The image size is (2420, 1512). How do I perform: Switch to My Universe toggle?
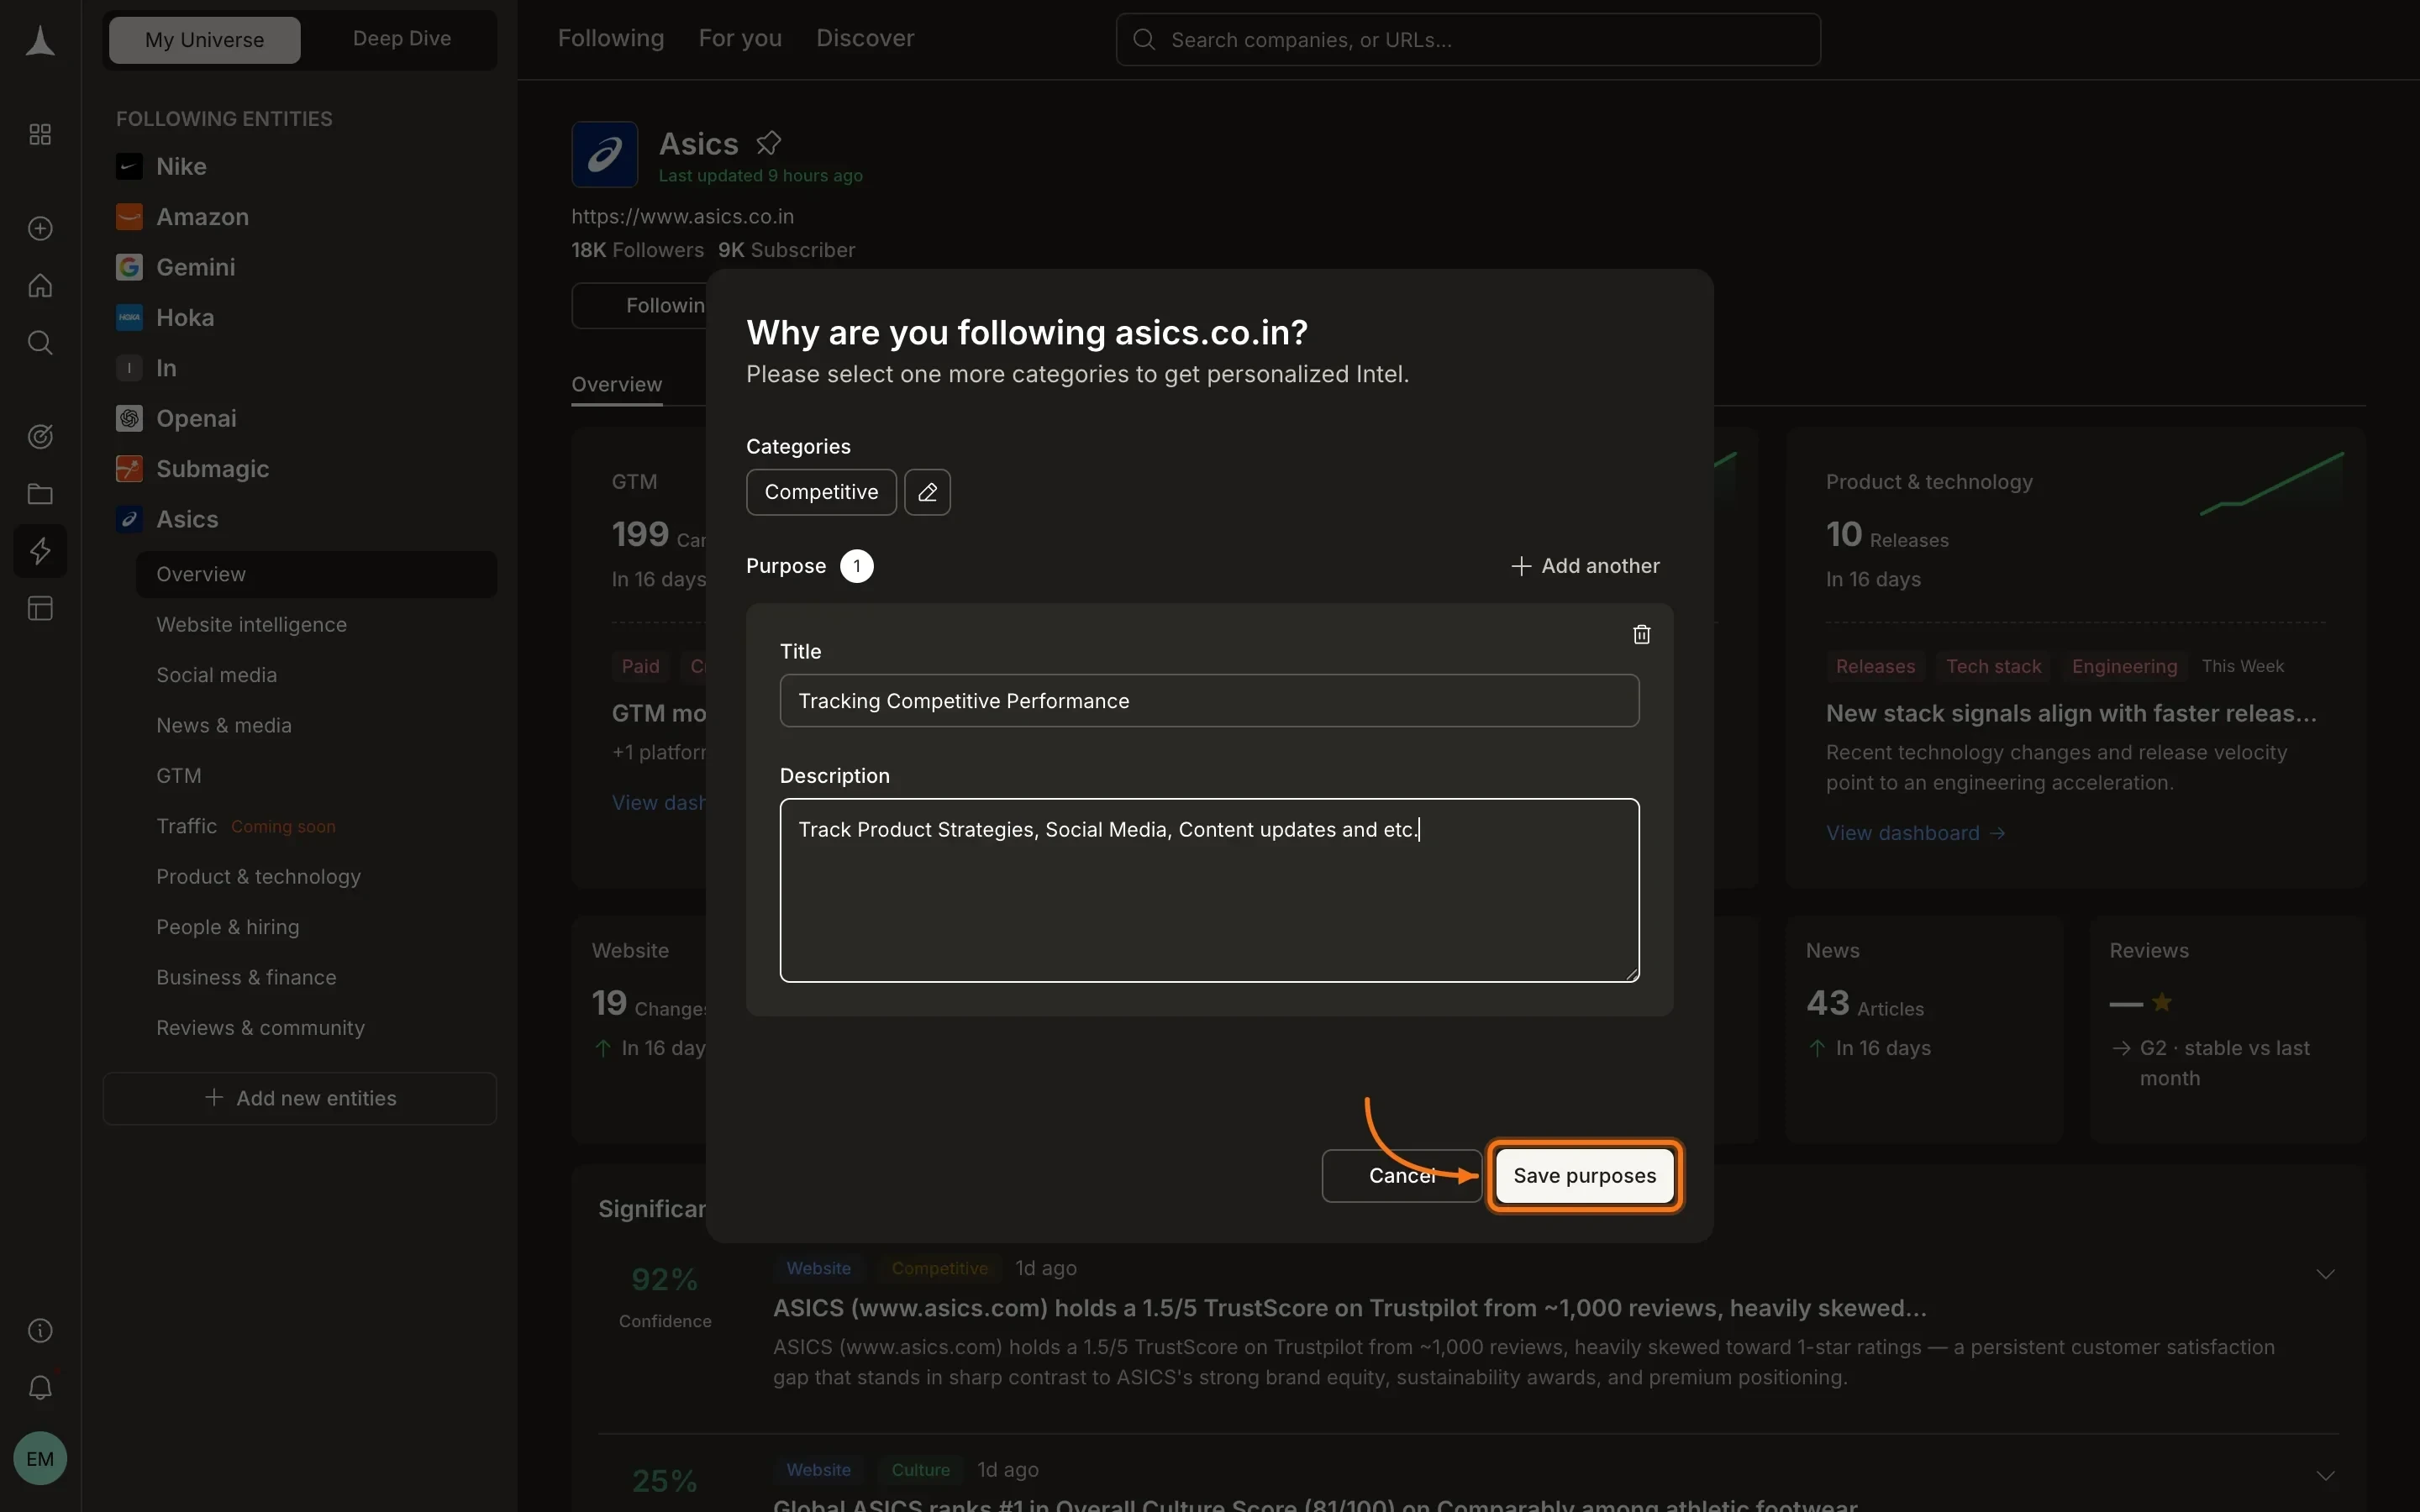204,40
